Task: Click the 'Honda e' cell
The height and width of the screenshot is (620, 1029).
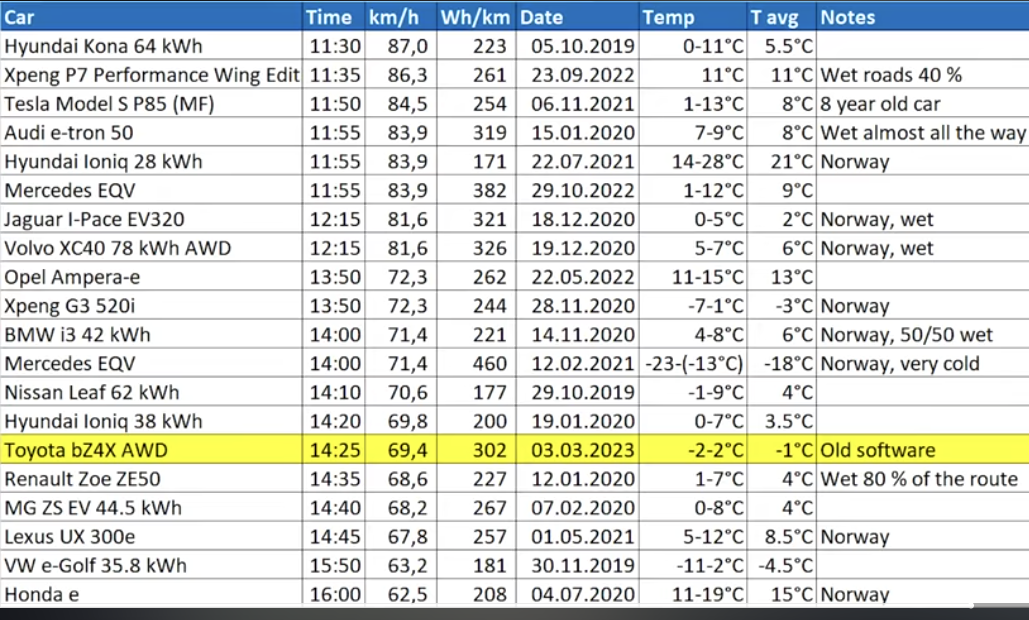Action: pyautogui.click(x=152, y=594)
